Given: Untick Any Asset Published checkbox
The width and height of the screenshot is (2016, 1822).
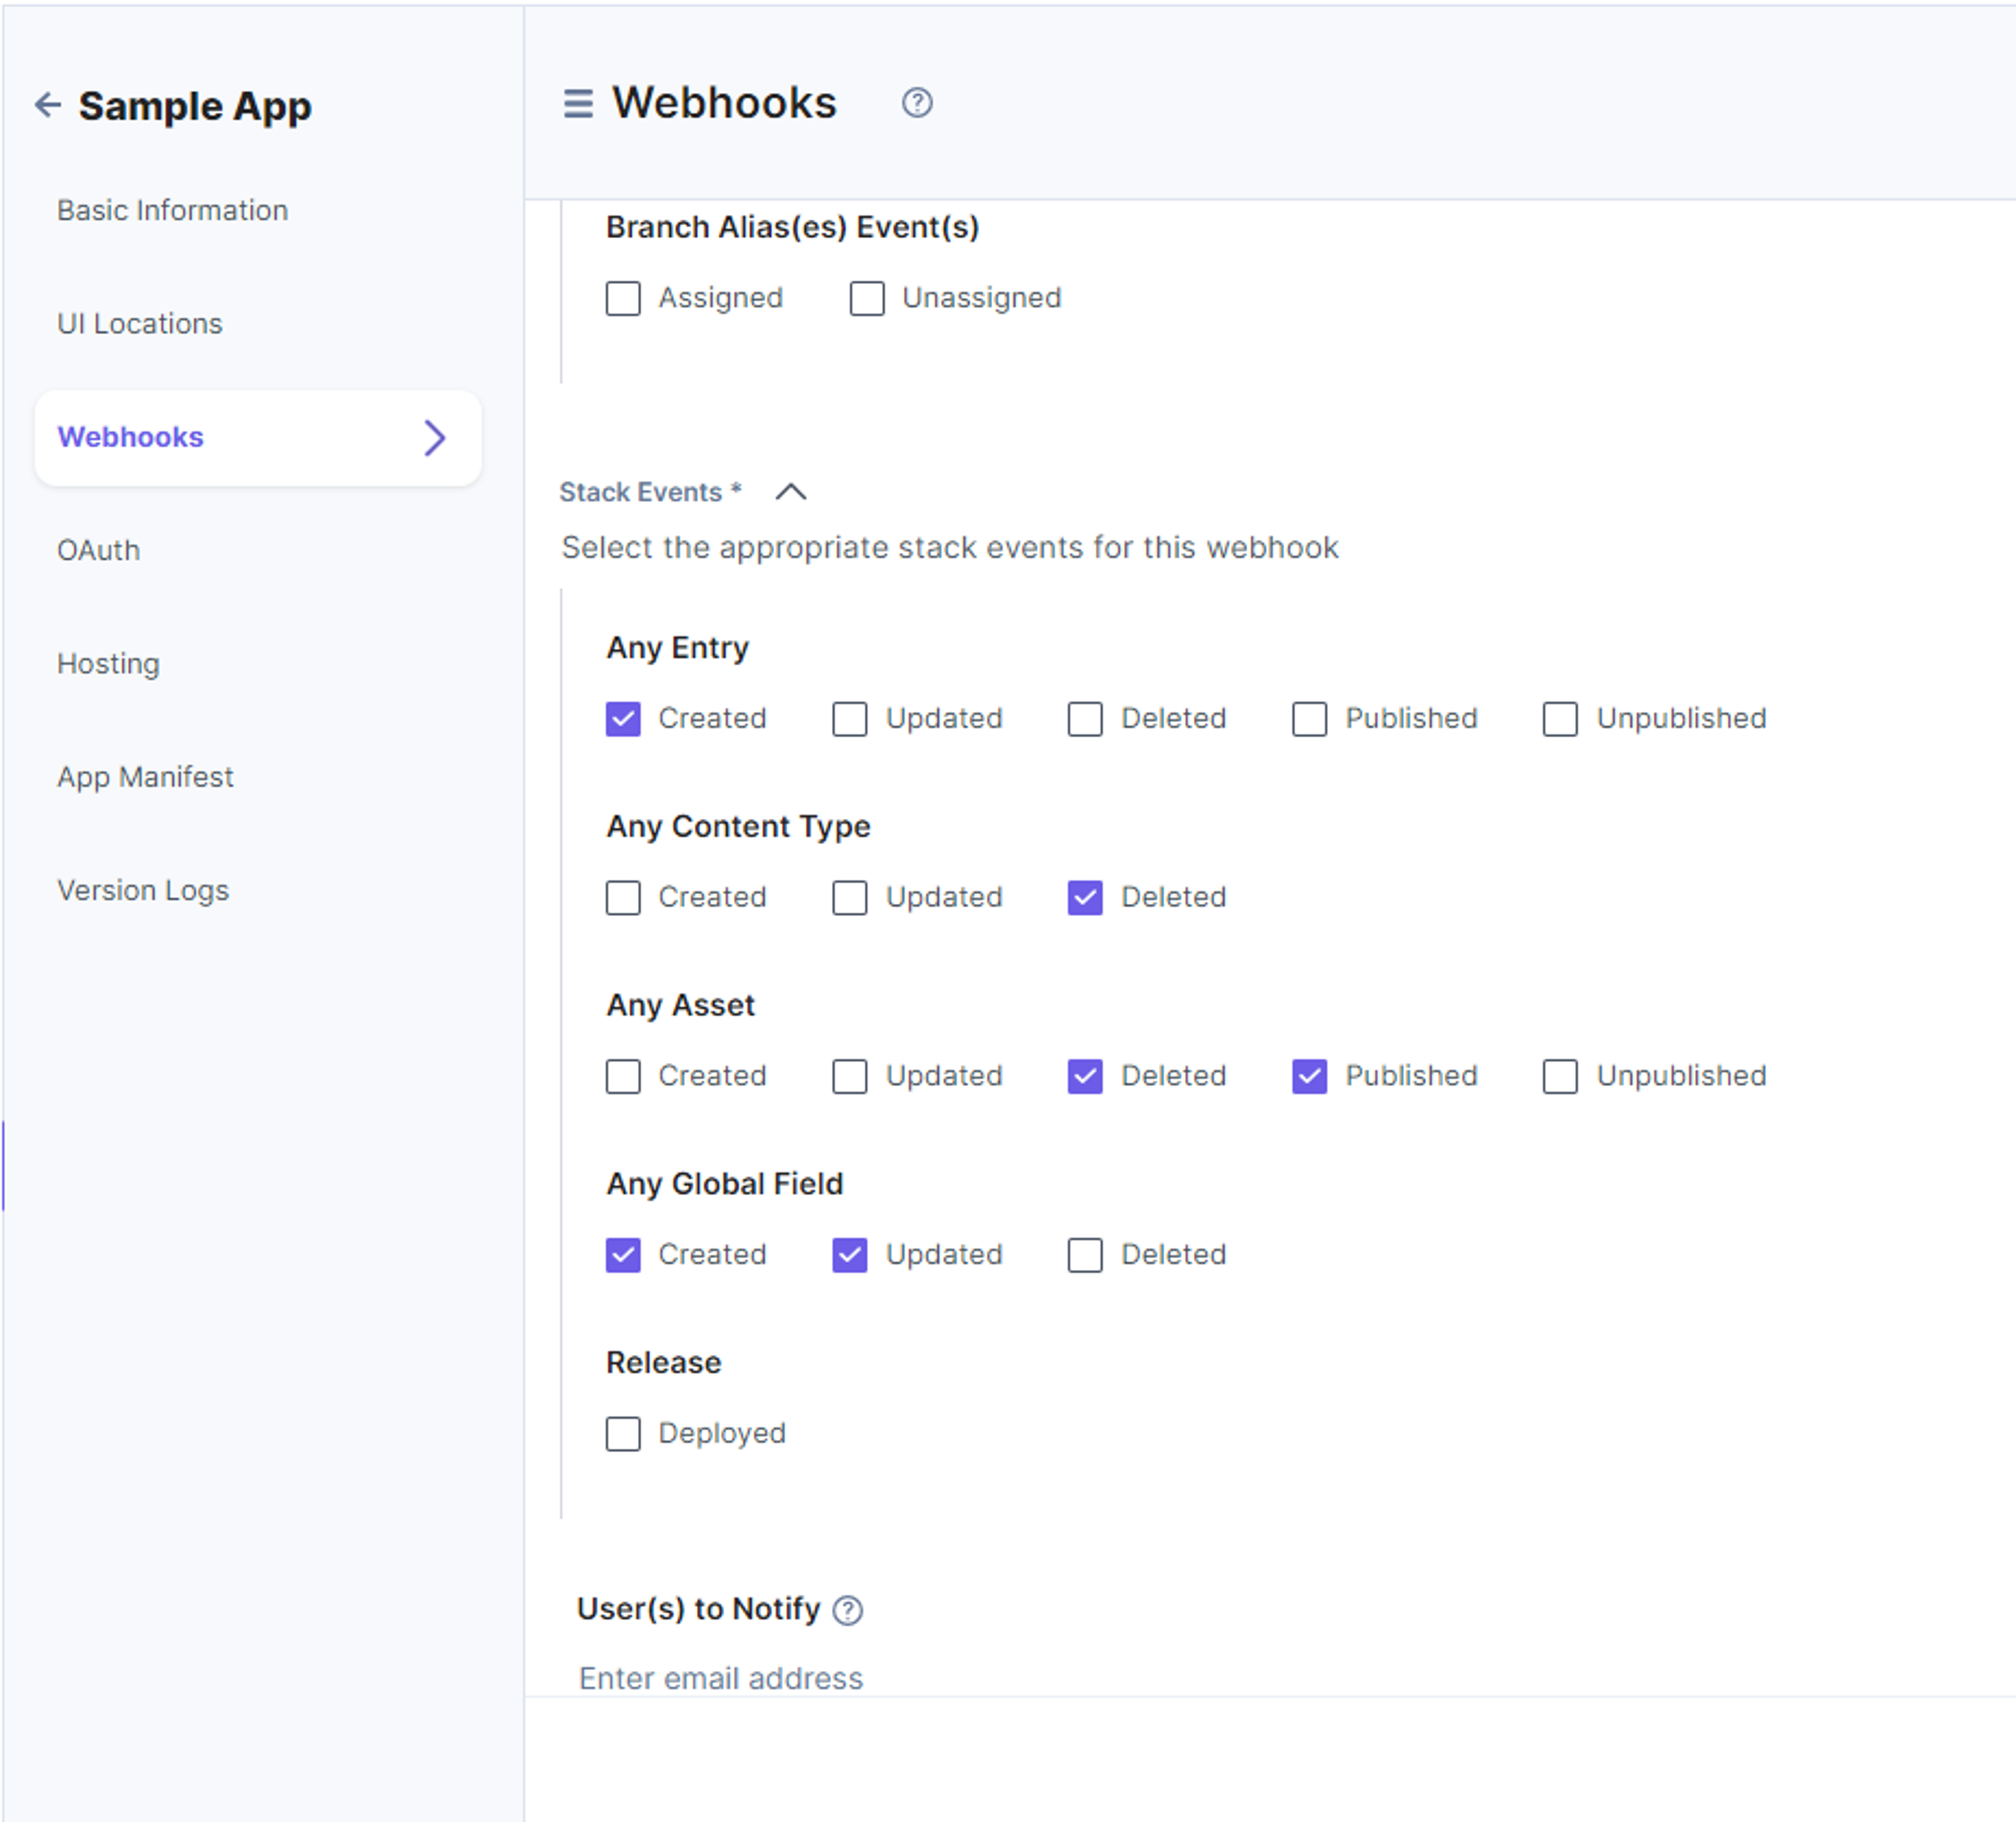Looking at the screenshot, I should (1310, 1077).
